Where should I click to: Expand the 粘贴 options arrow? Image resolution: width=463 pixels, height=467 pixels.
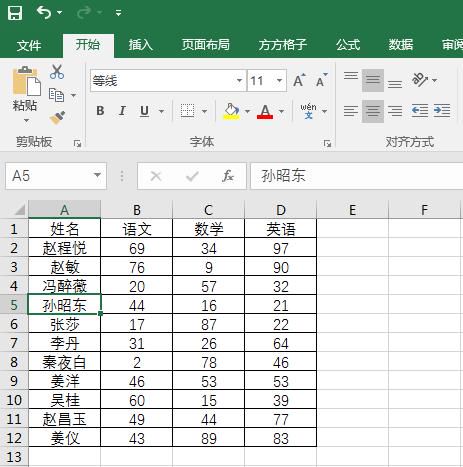(26, 120)
